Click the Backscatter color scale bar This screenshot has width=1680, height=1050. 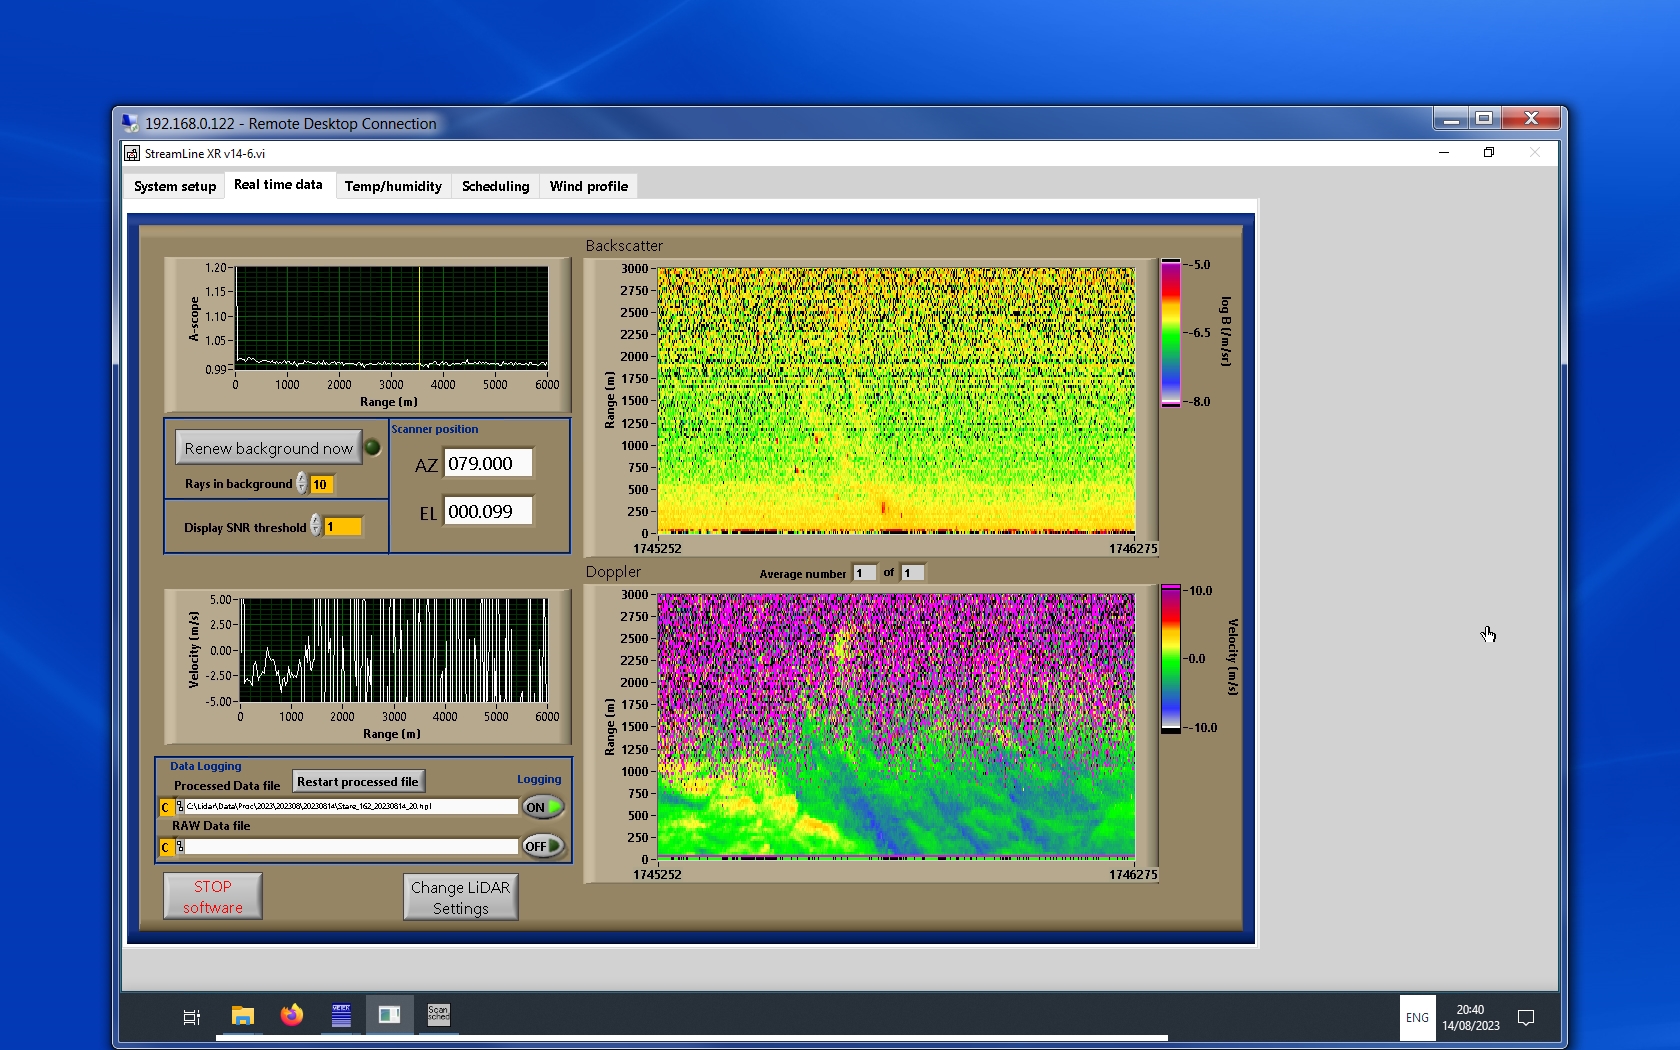coord(1170,333)
